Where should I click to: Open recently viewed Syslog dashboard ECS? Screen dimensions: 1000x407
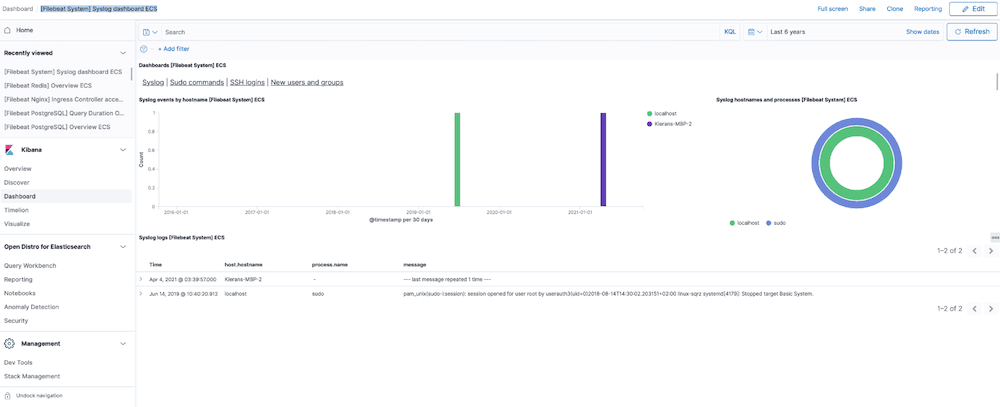(62, 71)
